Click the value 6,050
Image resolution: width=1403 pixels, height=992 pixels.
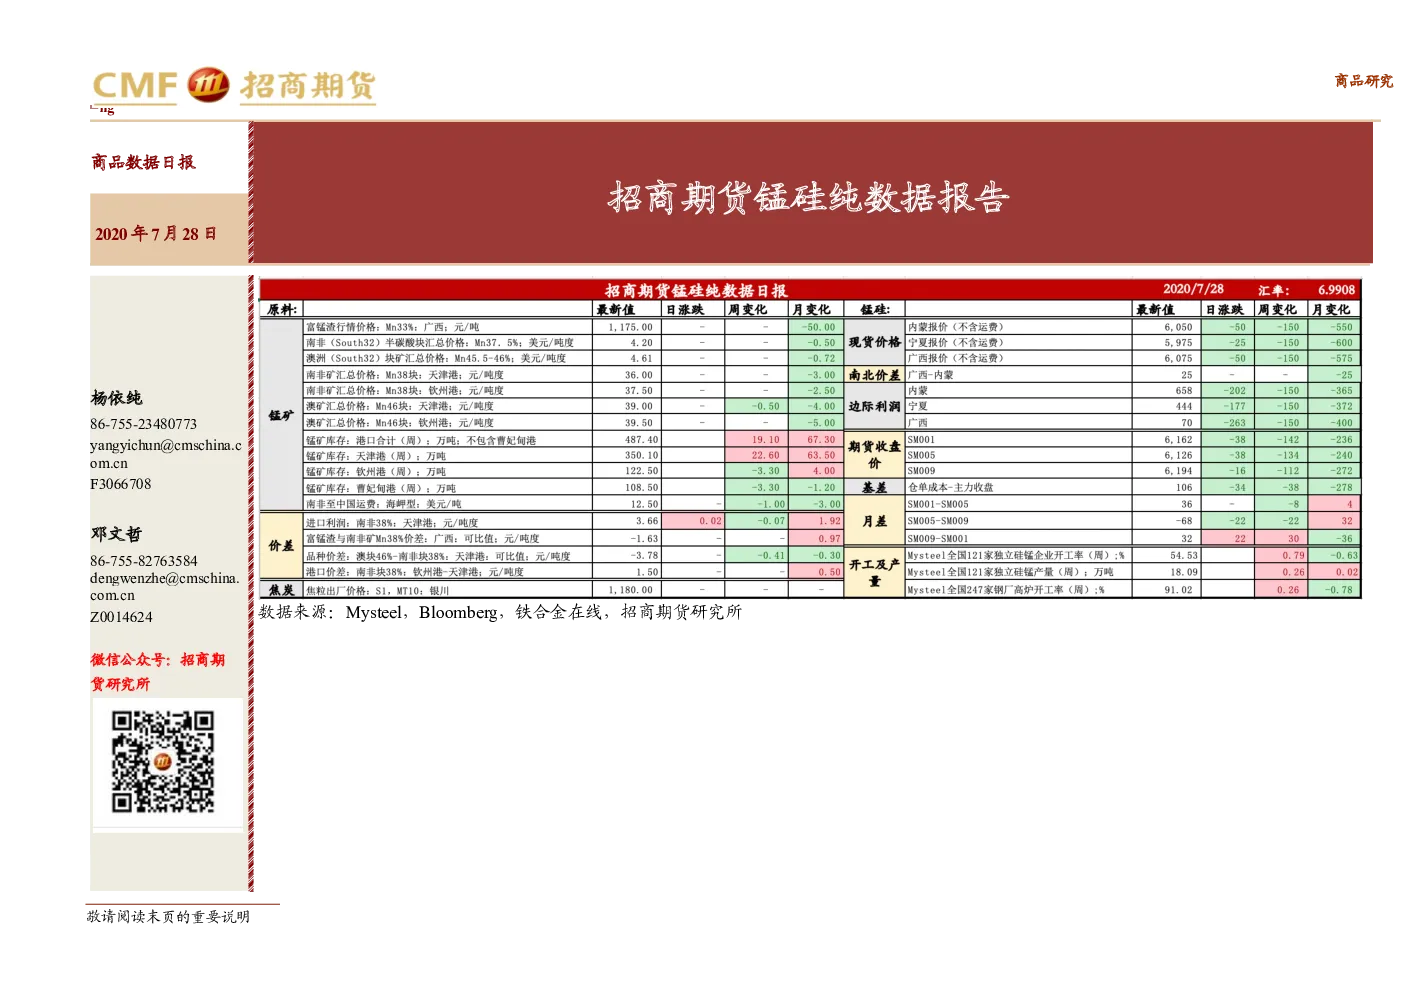click(1178, 327)
